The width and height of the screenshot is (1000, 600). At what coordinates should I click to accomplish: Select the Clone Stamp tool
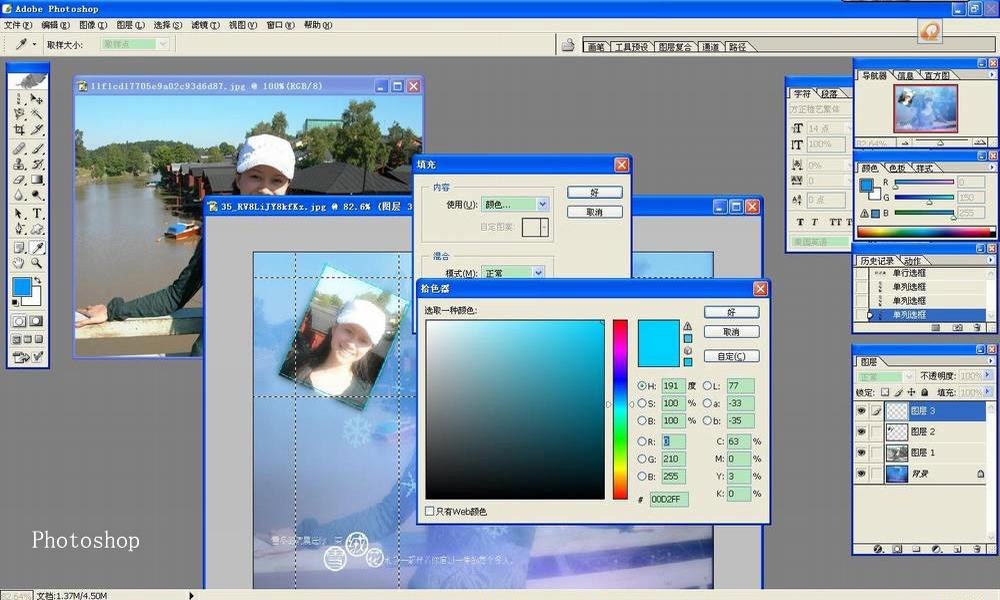pos(20,164)
